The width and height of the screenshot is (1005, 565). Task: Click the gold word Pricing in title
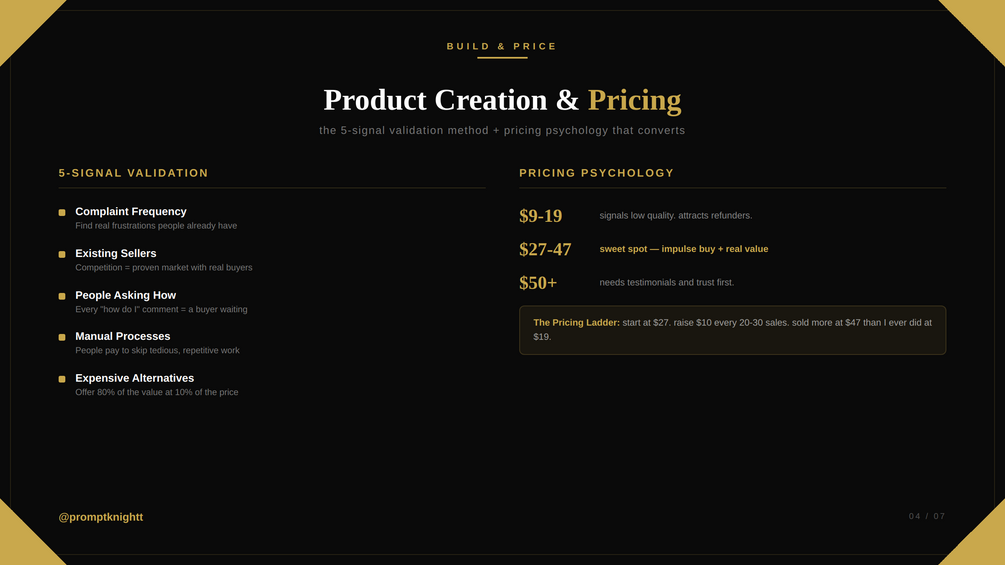tap(635, 100)
